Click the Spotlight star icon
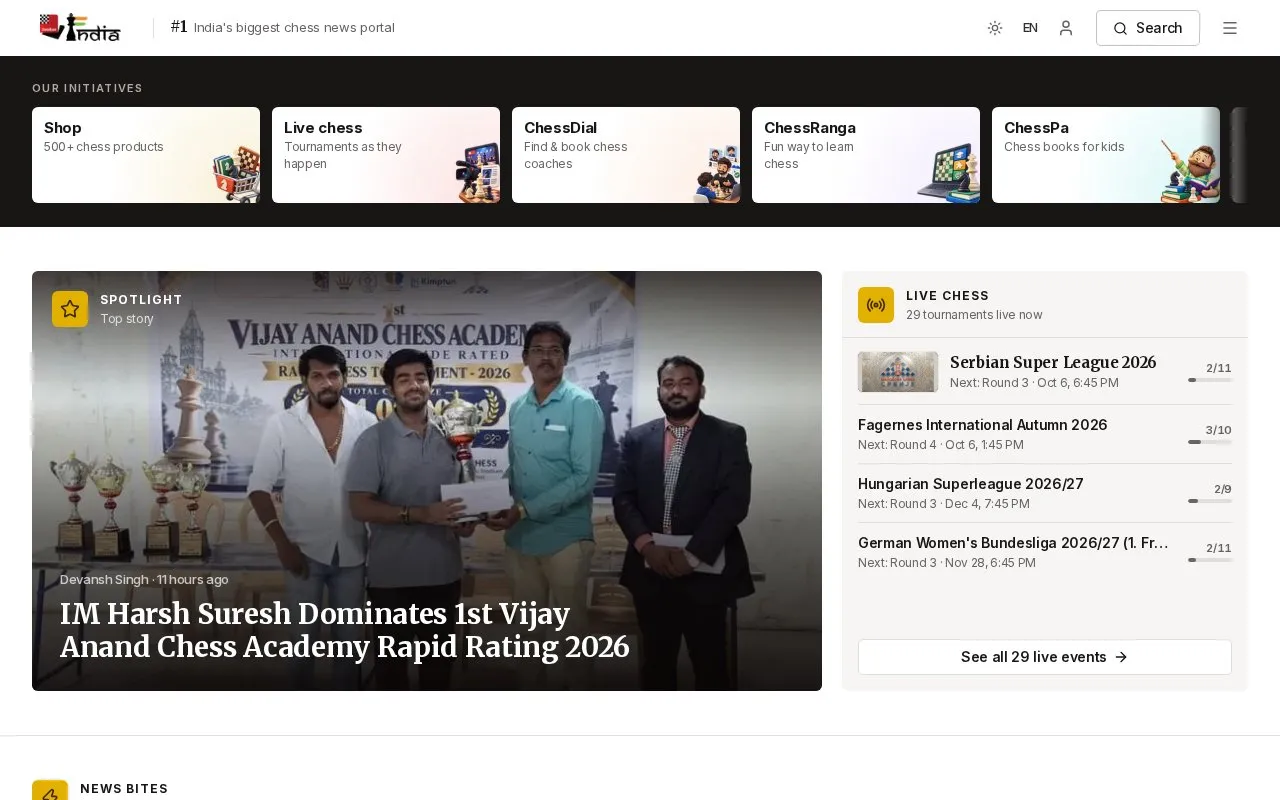 70,309
